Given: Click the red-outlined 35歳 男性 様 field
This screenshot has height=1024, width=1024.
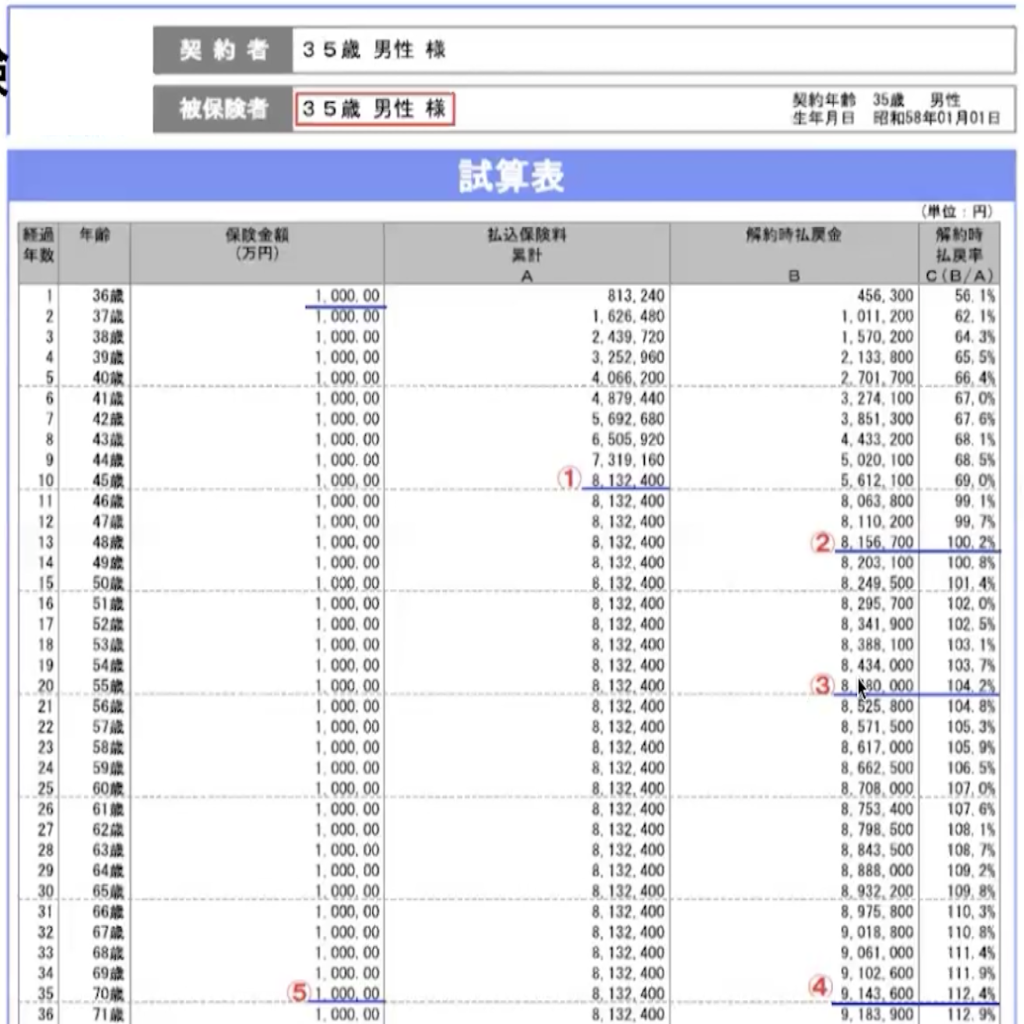Looking at the screenshot, I should coord(374,109).
